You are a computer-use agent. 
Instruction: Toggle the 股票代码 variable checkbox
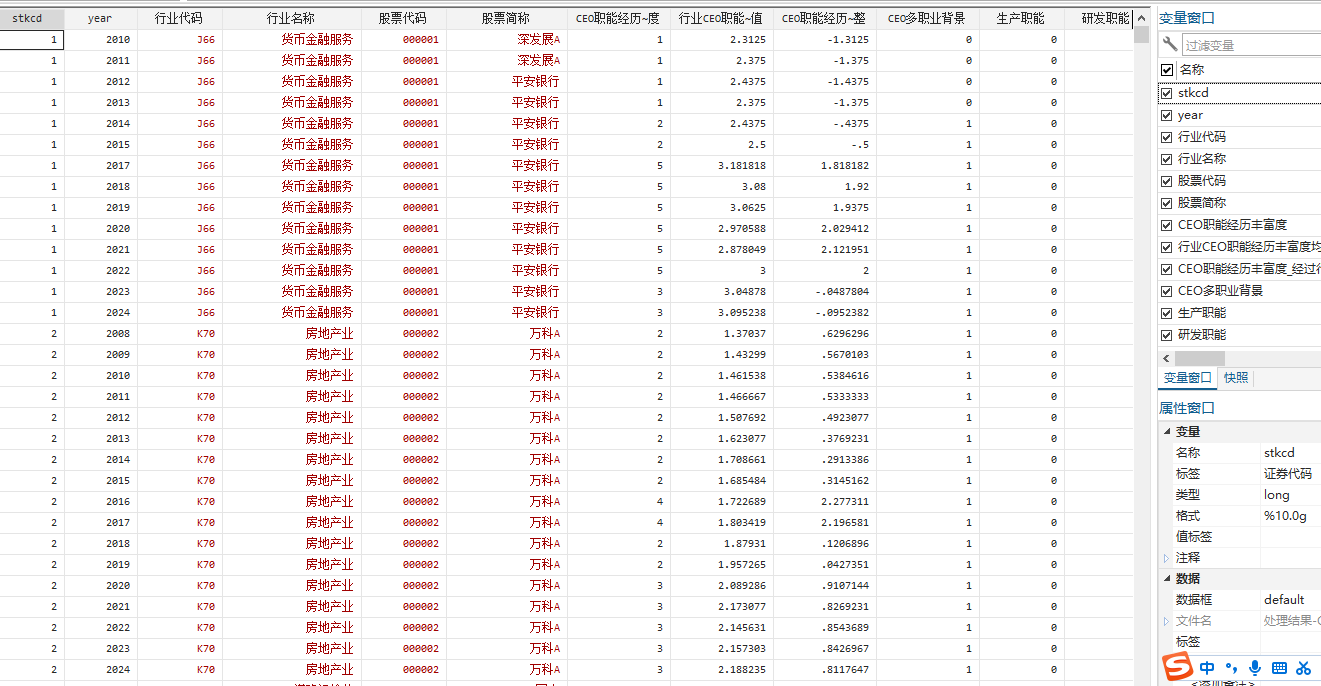coord(1167,181)
